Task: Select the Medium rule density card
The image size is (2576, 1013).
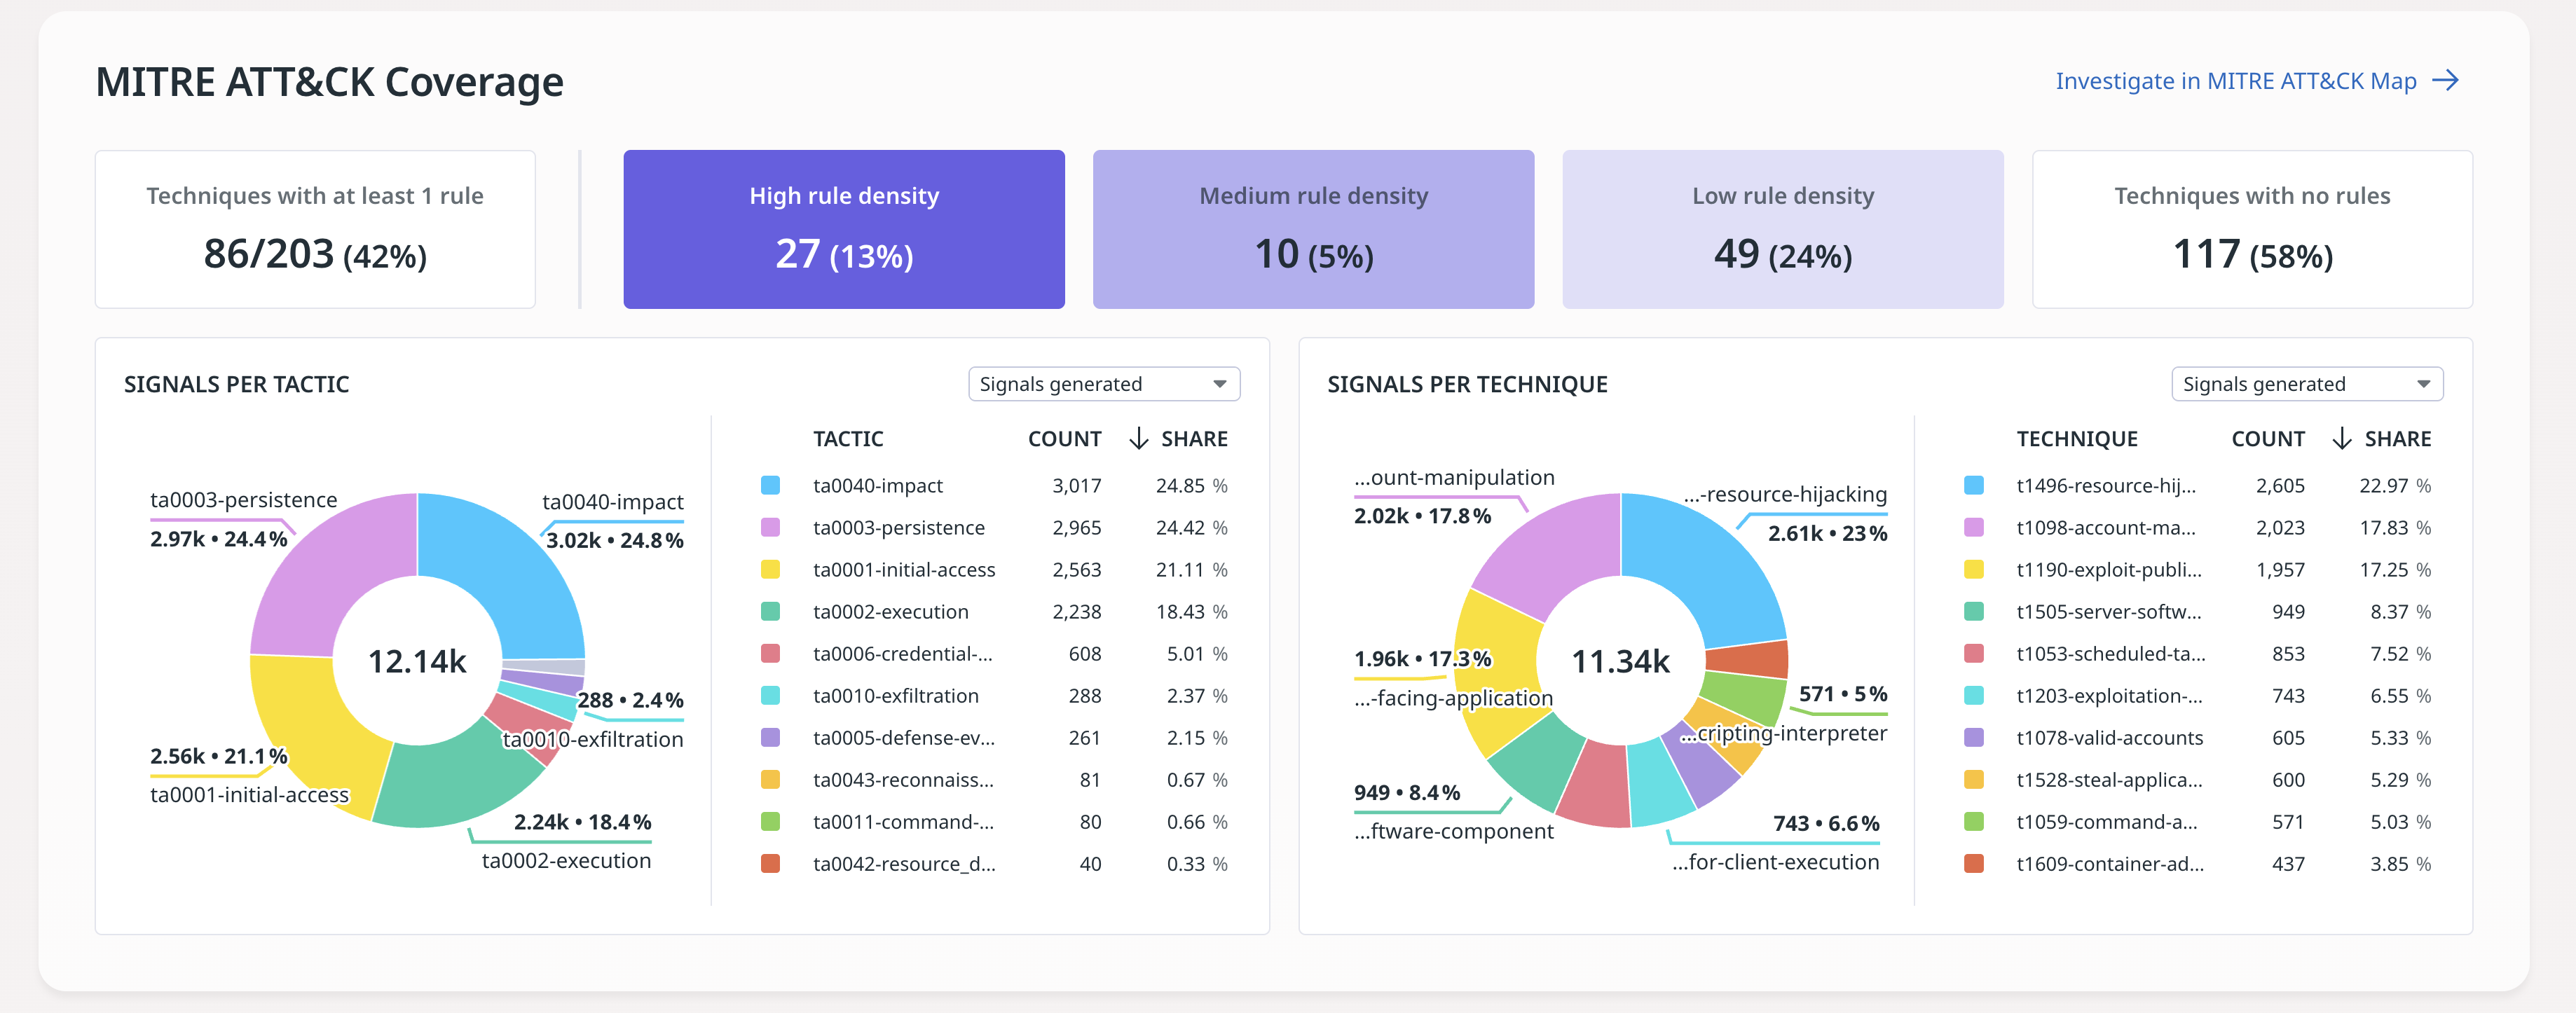Action: [x=1313, y=229]
